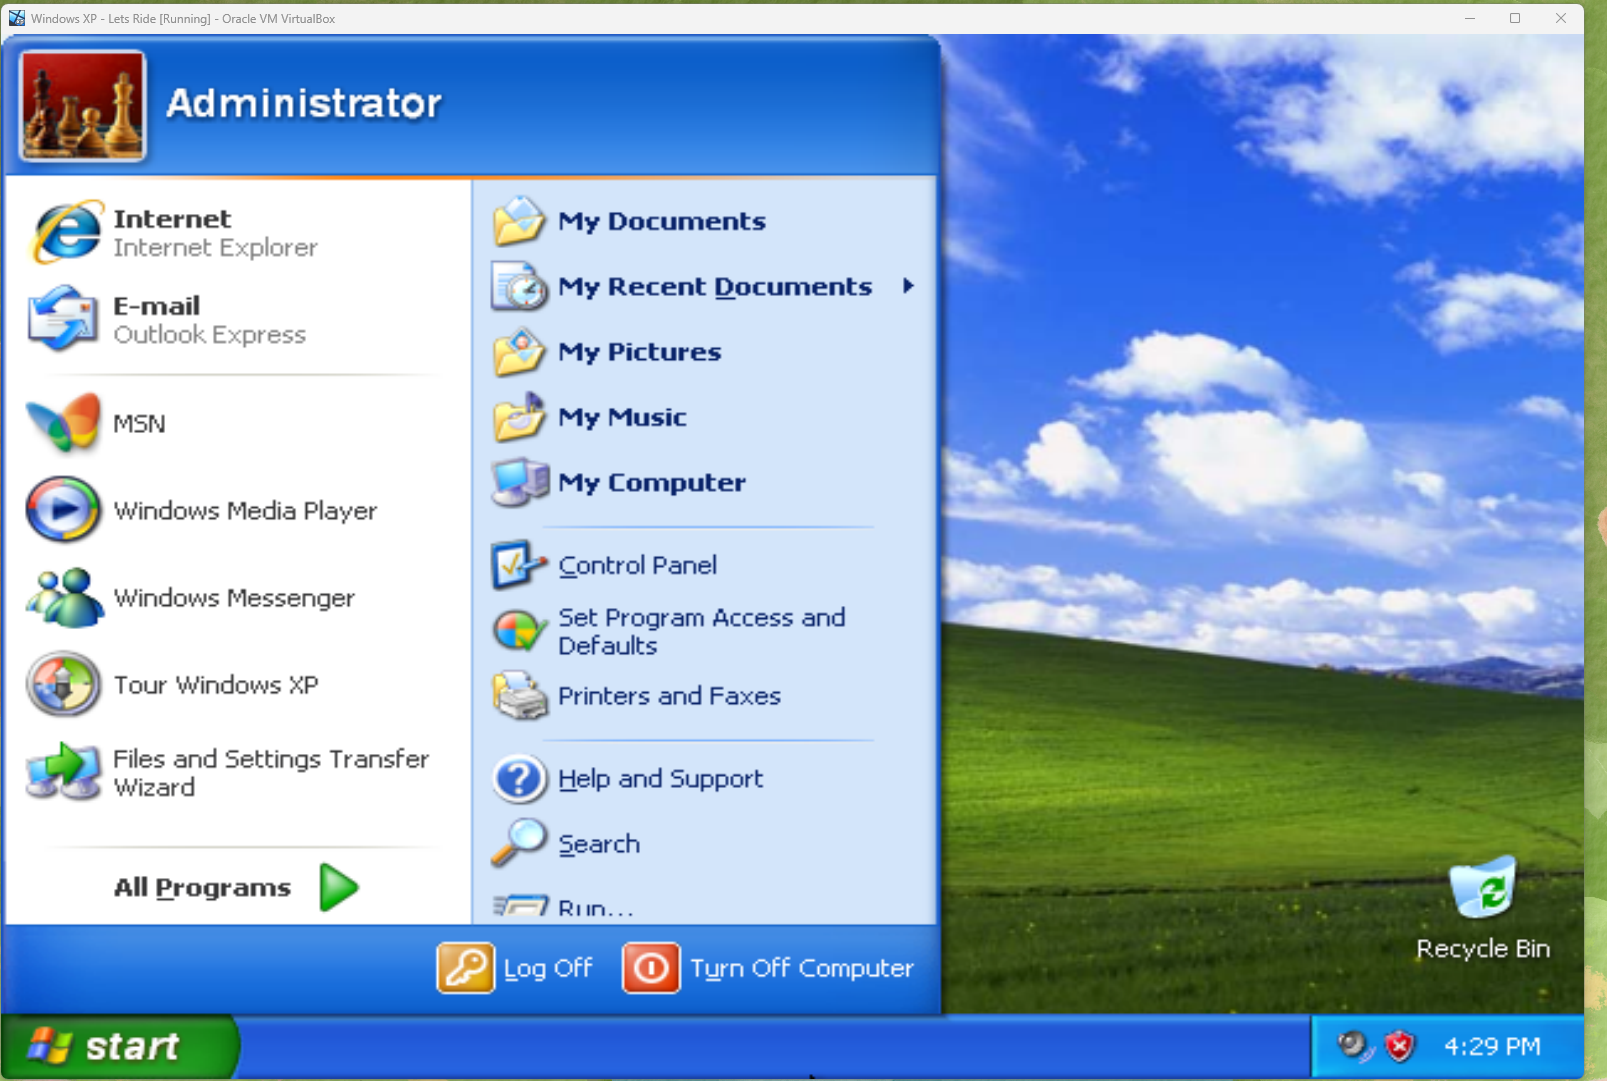Click the Recycle Bin label text
The image size is (1607, 1081).
pos(1483,949)
